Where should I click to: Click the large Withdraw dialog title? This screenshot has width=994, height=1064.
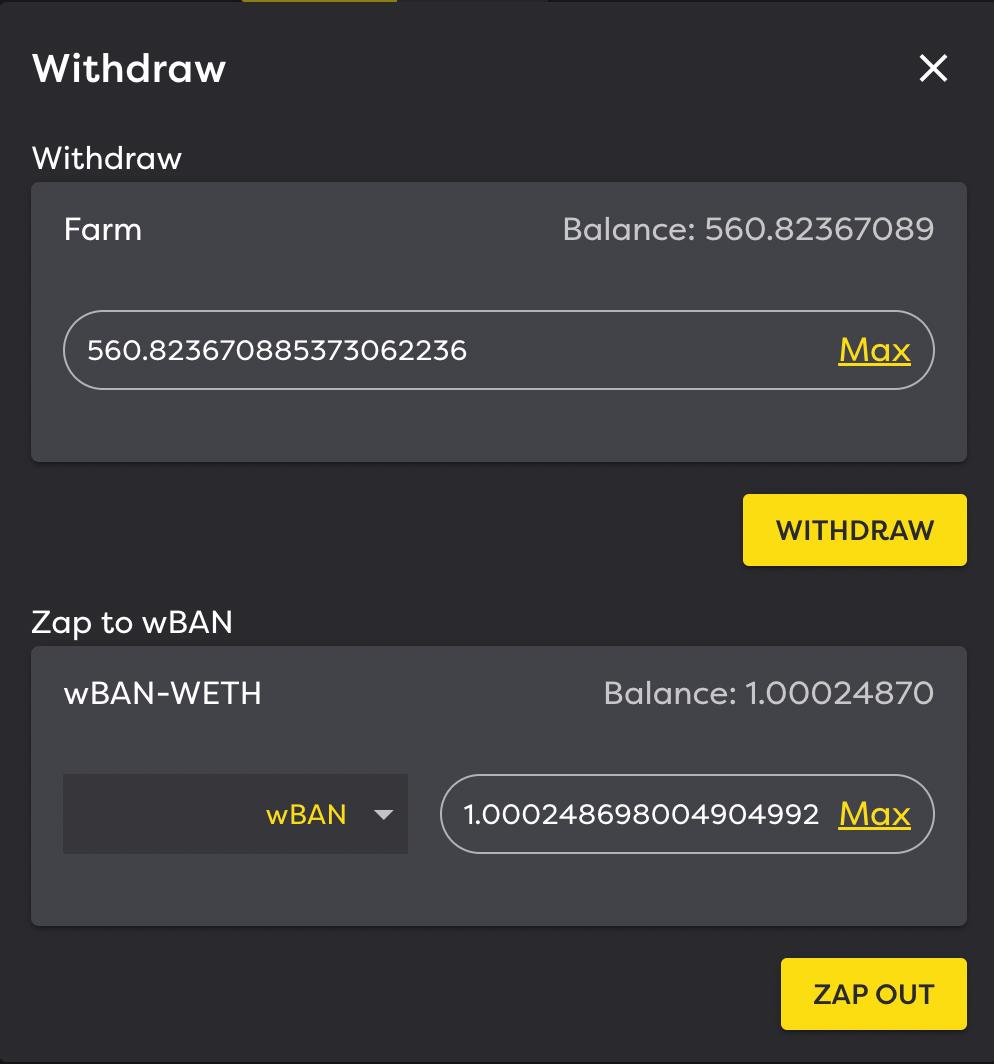pyautogui.click(x=129, y=69)
